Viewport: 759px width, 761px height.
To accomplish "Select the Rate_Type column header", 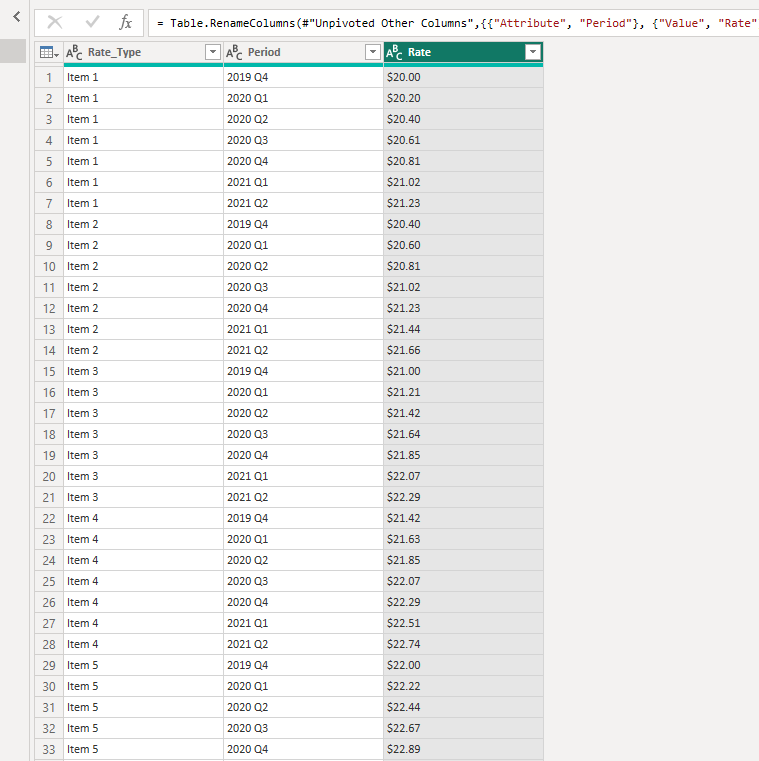I will (x=143, y=52).
